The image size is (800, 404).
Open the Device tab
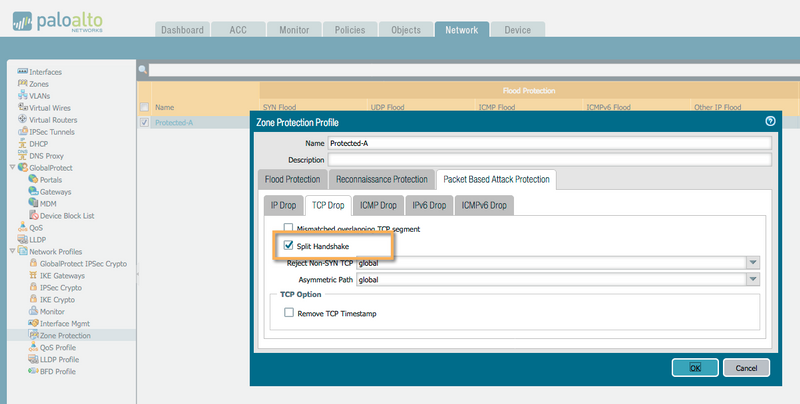(517, 30)
